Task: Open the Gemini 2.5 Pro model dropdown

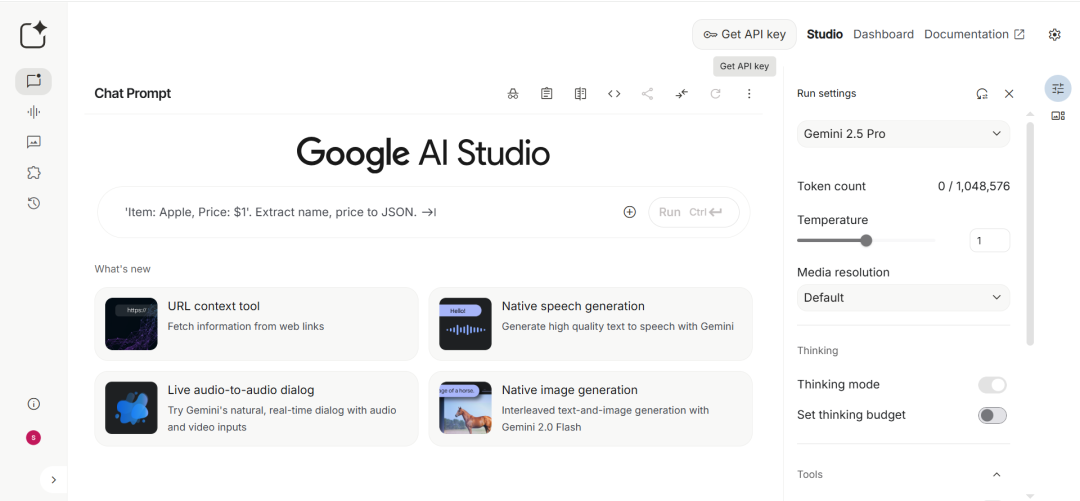Action: 904,134
